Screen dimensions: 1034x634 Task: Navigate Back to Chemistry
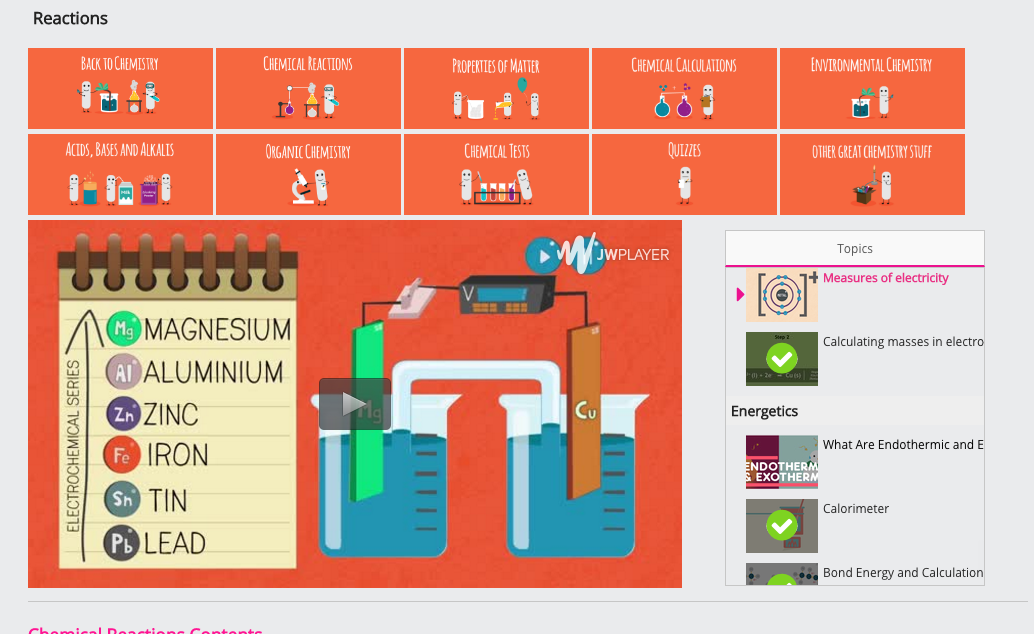pyautogui.click(x=120, y=88)
